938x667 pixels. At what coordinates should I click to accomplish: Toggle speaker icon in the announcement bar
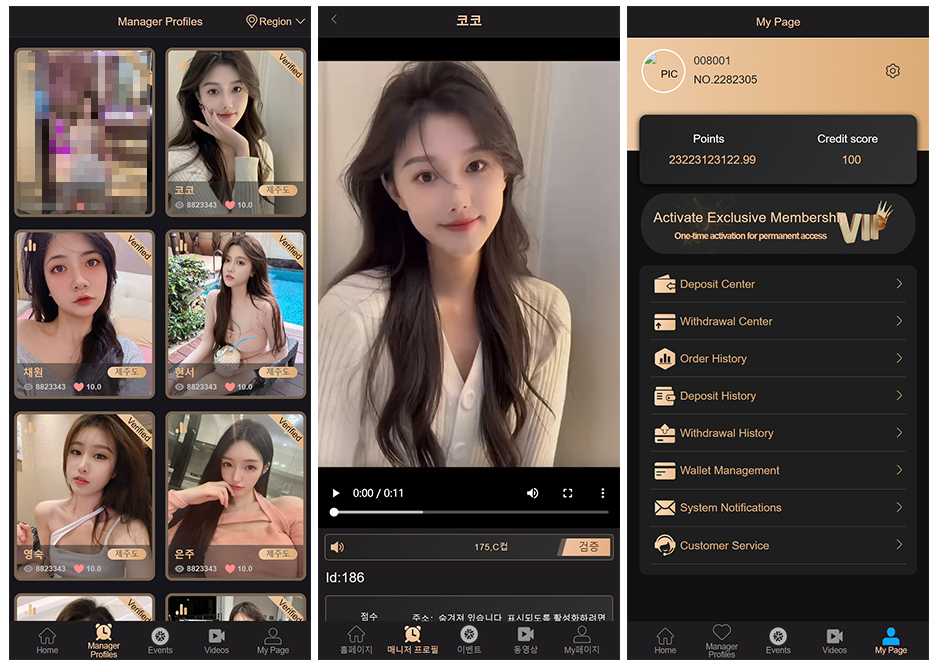(x=338, y=547)
